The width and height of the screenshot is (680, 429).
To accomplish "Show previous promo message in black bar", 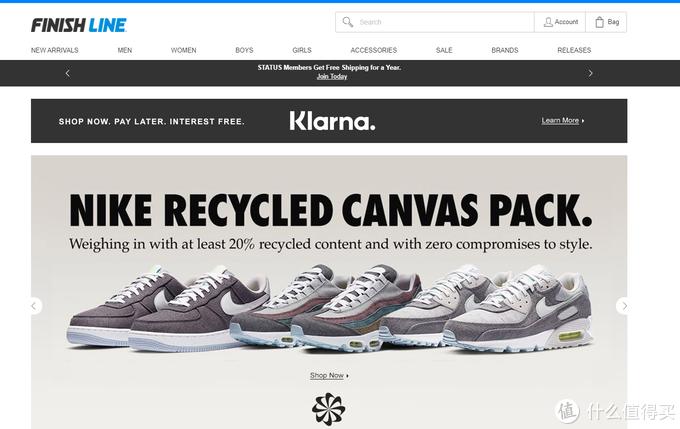I will [x=68, y=73].
